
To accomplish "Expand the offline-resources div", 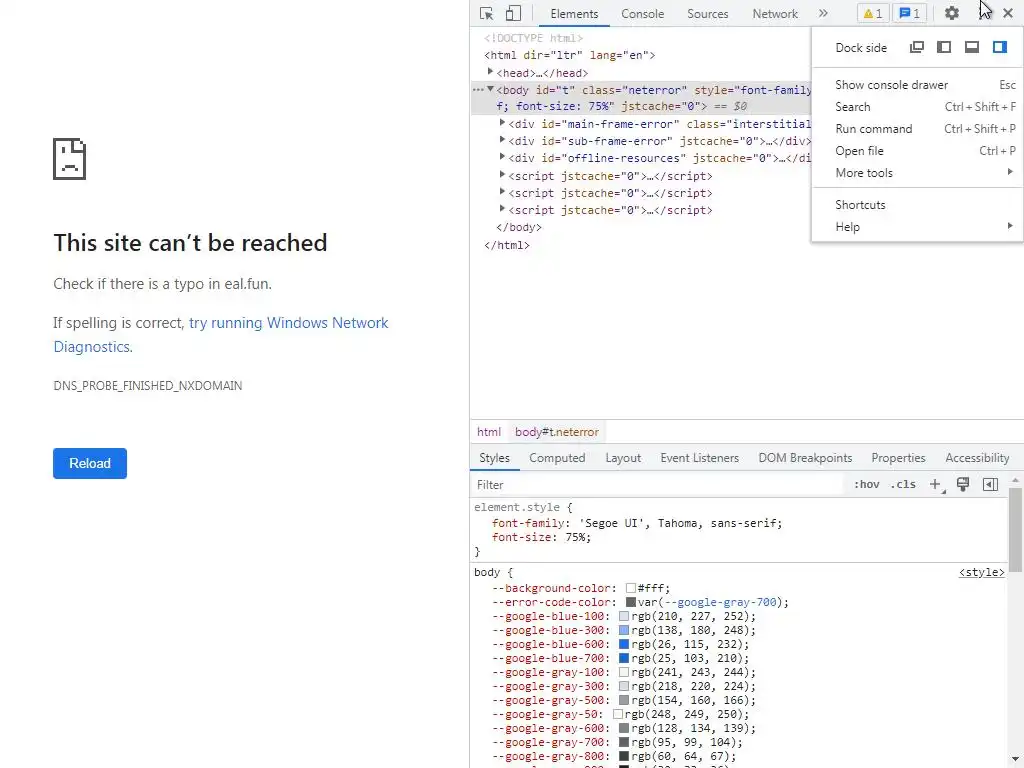I will (x=502, y=157).
